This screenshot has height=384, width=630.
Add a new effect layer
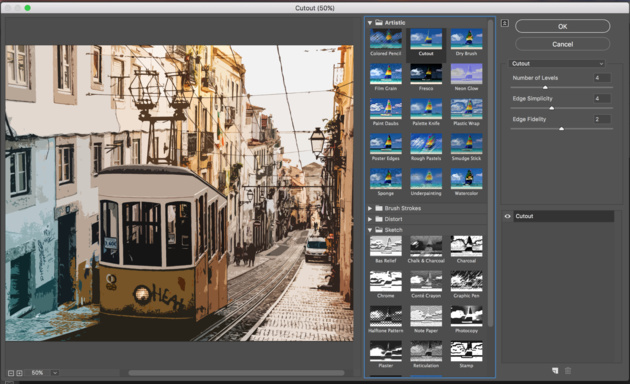(555, 371)
